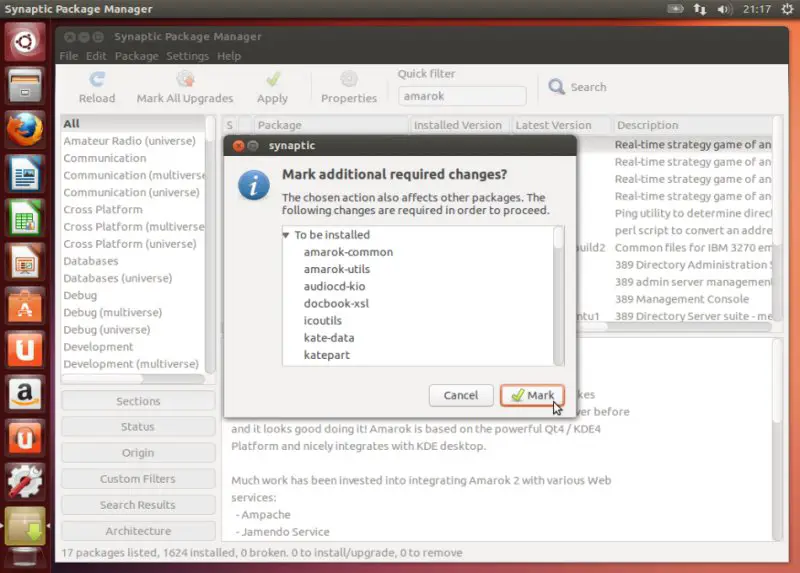The image size is (800, 573).
Task: Open Ubuntu One dock icon
Action: click(24, 350)
